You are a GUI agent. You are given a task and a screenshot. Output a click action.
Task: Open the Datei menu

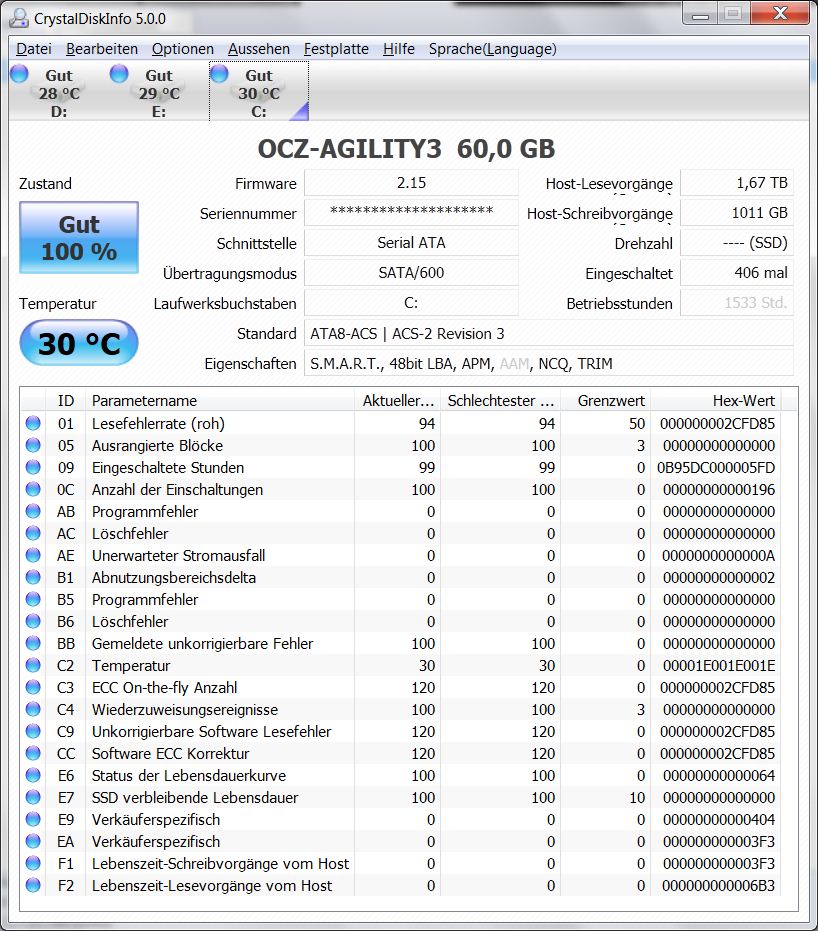click(x=34, y=49)
